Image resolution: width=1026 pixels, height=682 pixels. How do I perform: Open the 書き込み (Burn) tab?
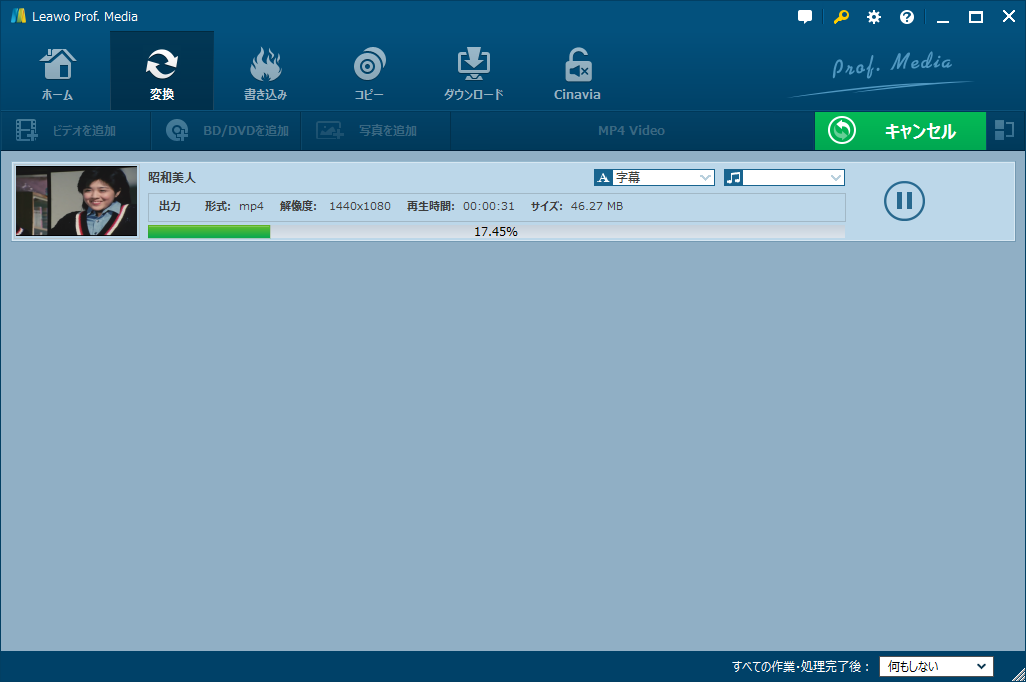click(x=266, y=72)
